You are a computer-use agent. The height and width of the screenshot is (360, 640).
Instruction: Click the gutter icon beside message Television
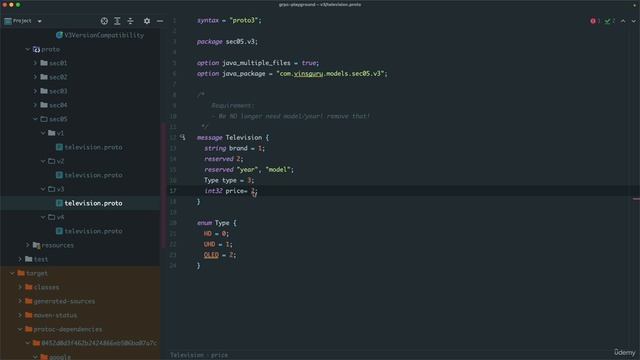[182, 137]
